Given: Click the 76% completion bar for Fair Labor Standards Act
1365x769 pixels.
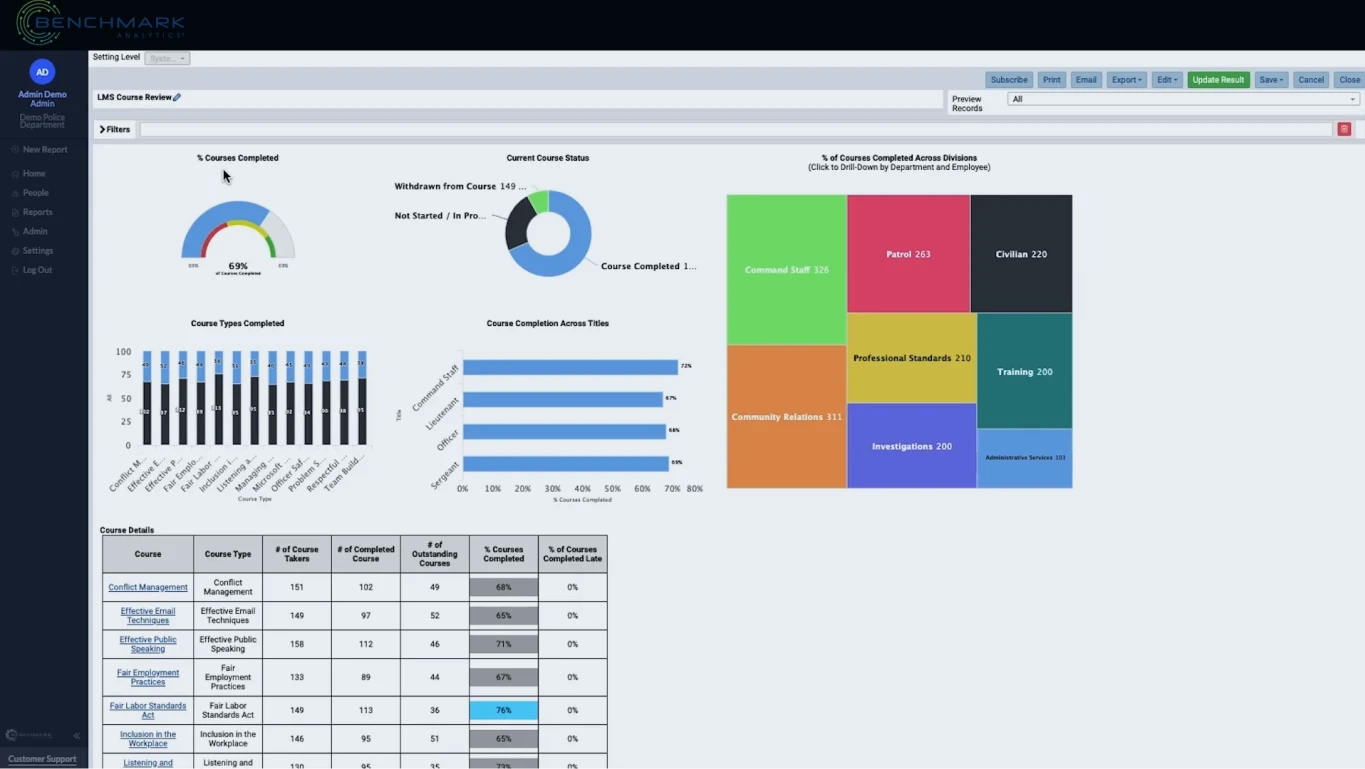Looking at the screenshot, I should click(503, 710).
